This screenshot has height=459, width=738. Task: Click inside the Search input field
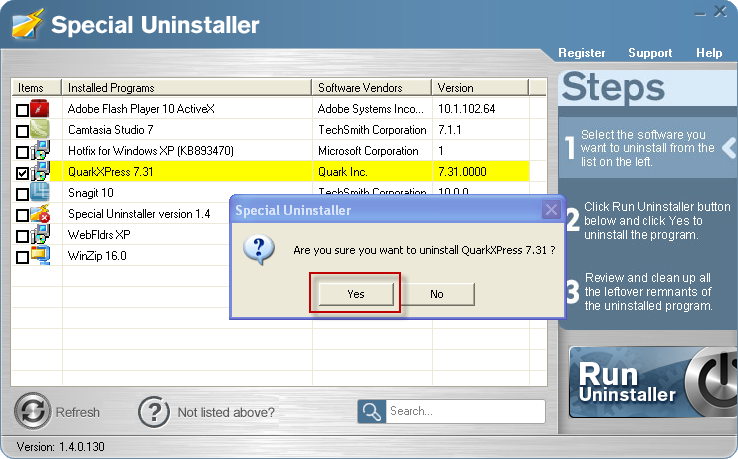coord(465,411)
